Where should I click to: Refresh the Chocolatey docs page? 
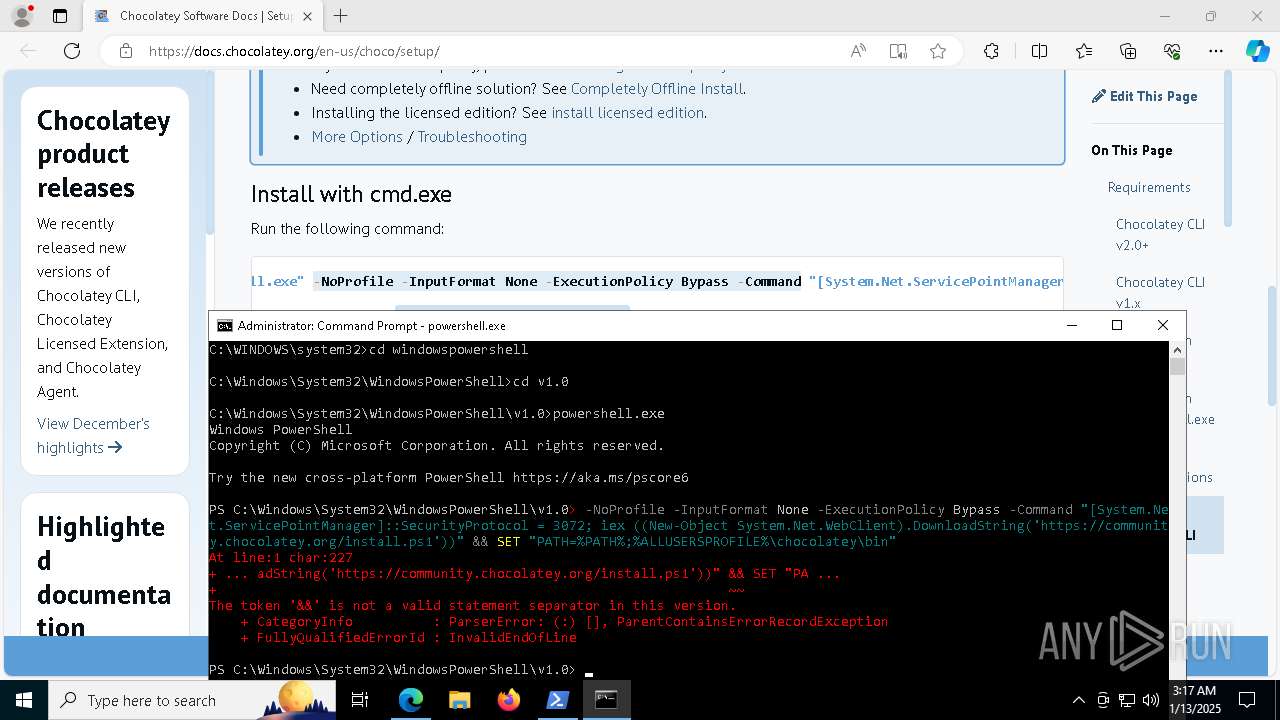pyautogui.click(x=72, y=51)
